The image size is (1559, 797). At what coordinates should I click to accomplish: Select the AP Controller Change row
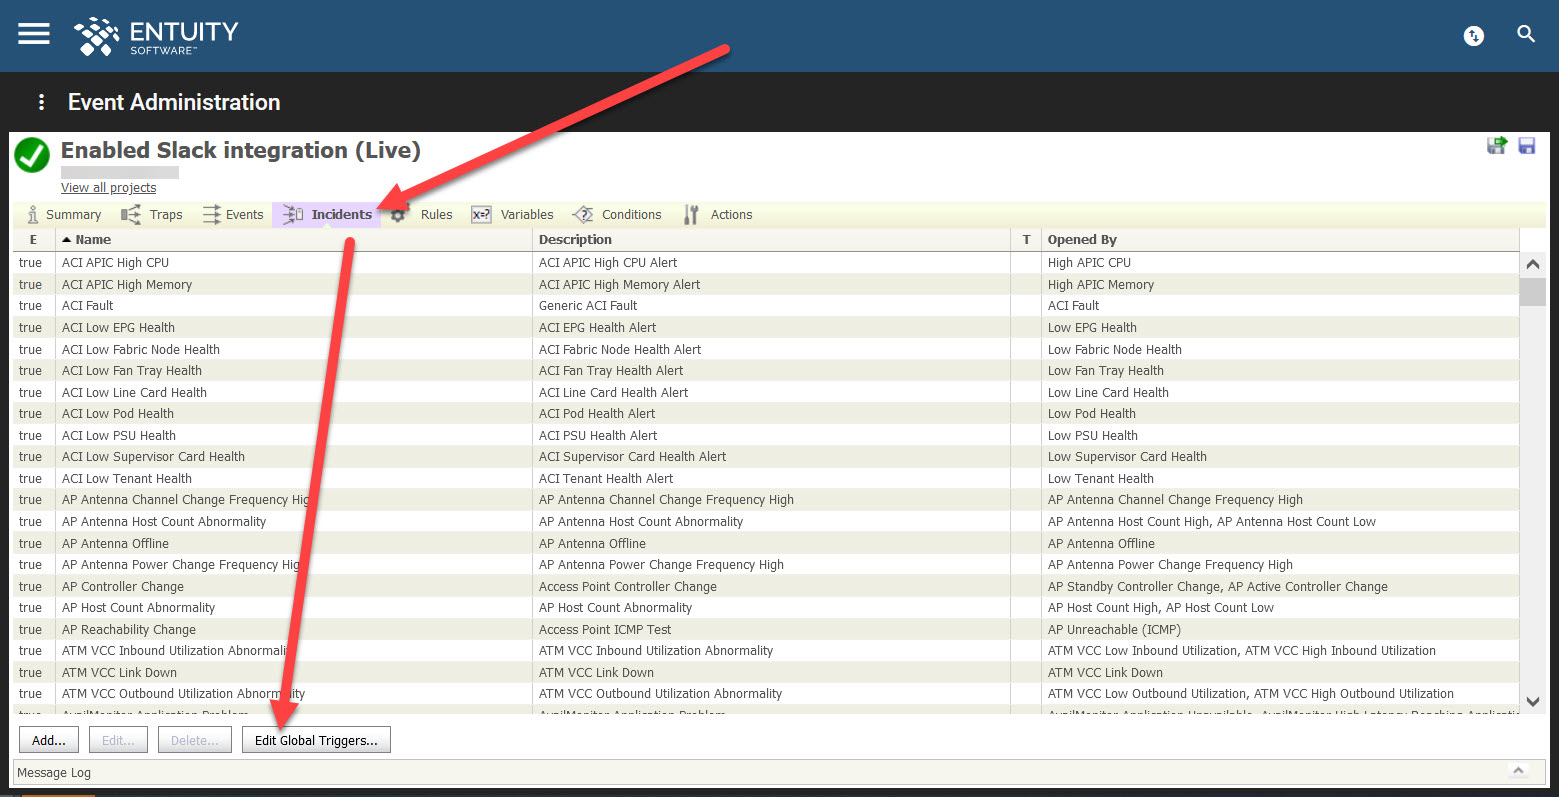pos(765,587)
